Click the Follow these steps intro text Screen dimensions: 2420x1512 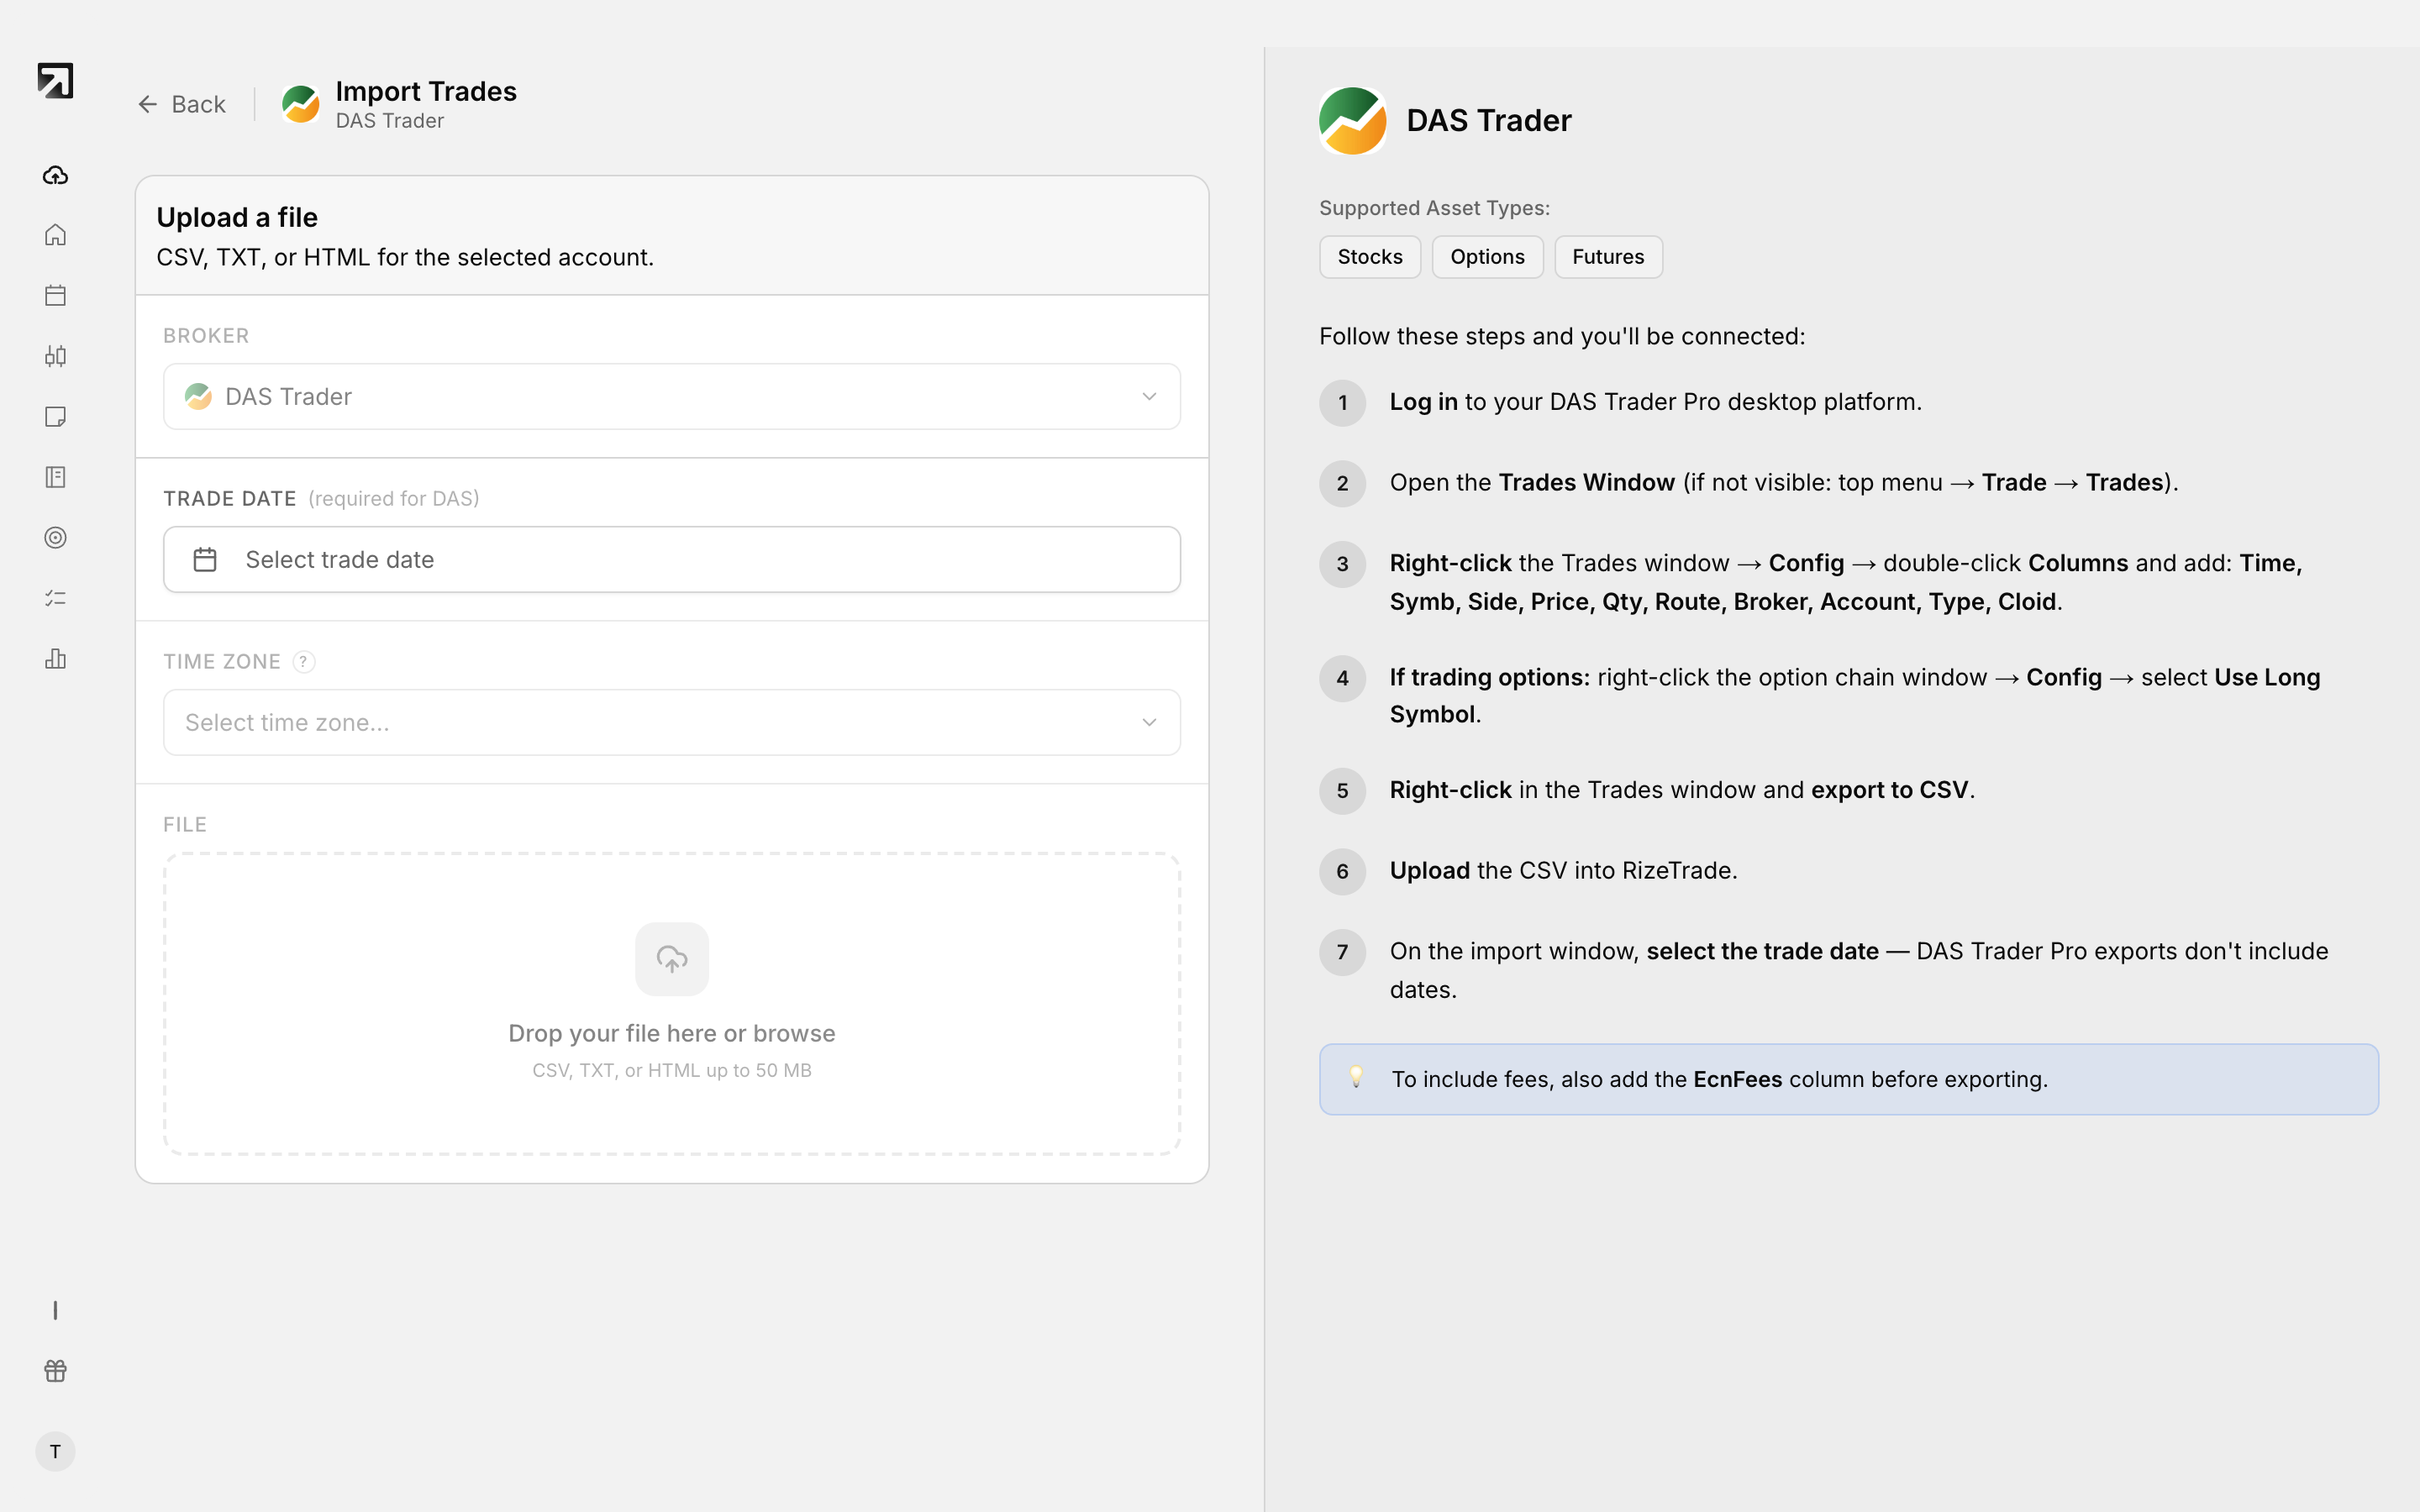[x=1562, y=336]
